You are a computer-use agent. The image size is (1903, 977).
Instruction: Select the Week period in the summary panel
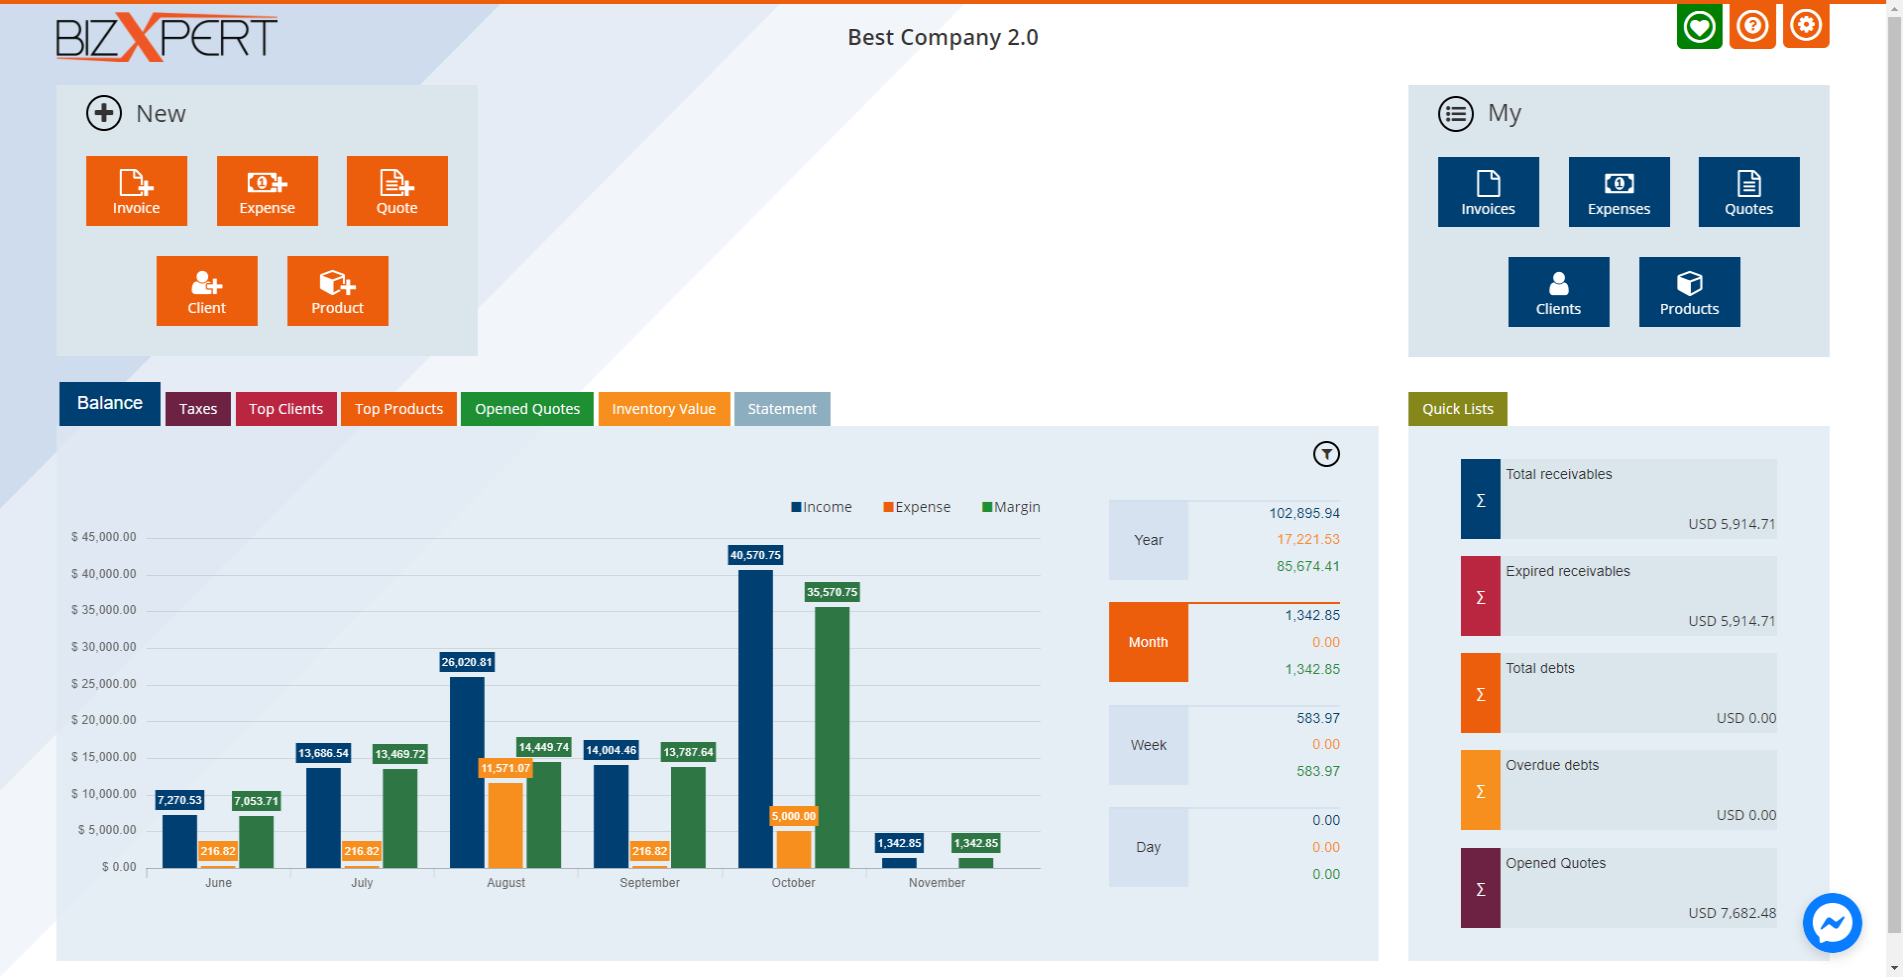pos(1147,744)
